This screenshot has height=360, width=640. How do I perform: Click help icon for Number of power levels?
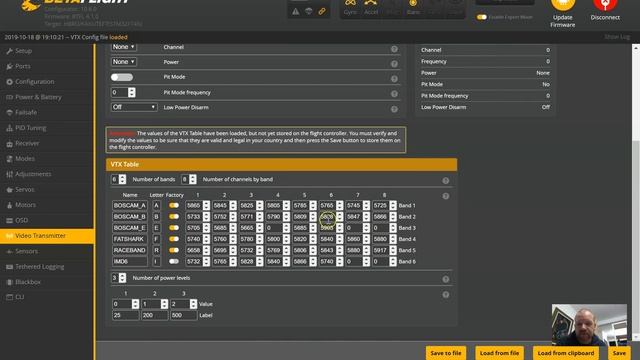(446, 280)
